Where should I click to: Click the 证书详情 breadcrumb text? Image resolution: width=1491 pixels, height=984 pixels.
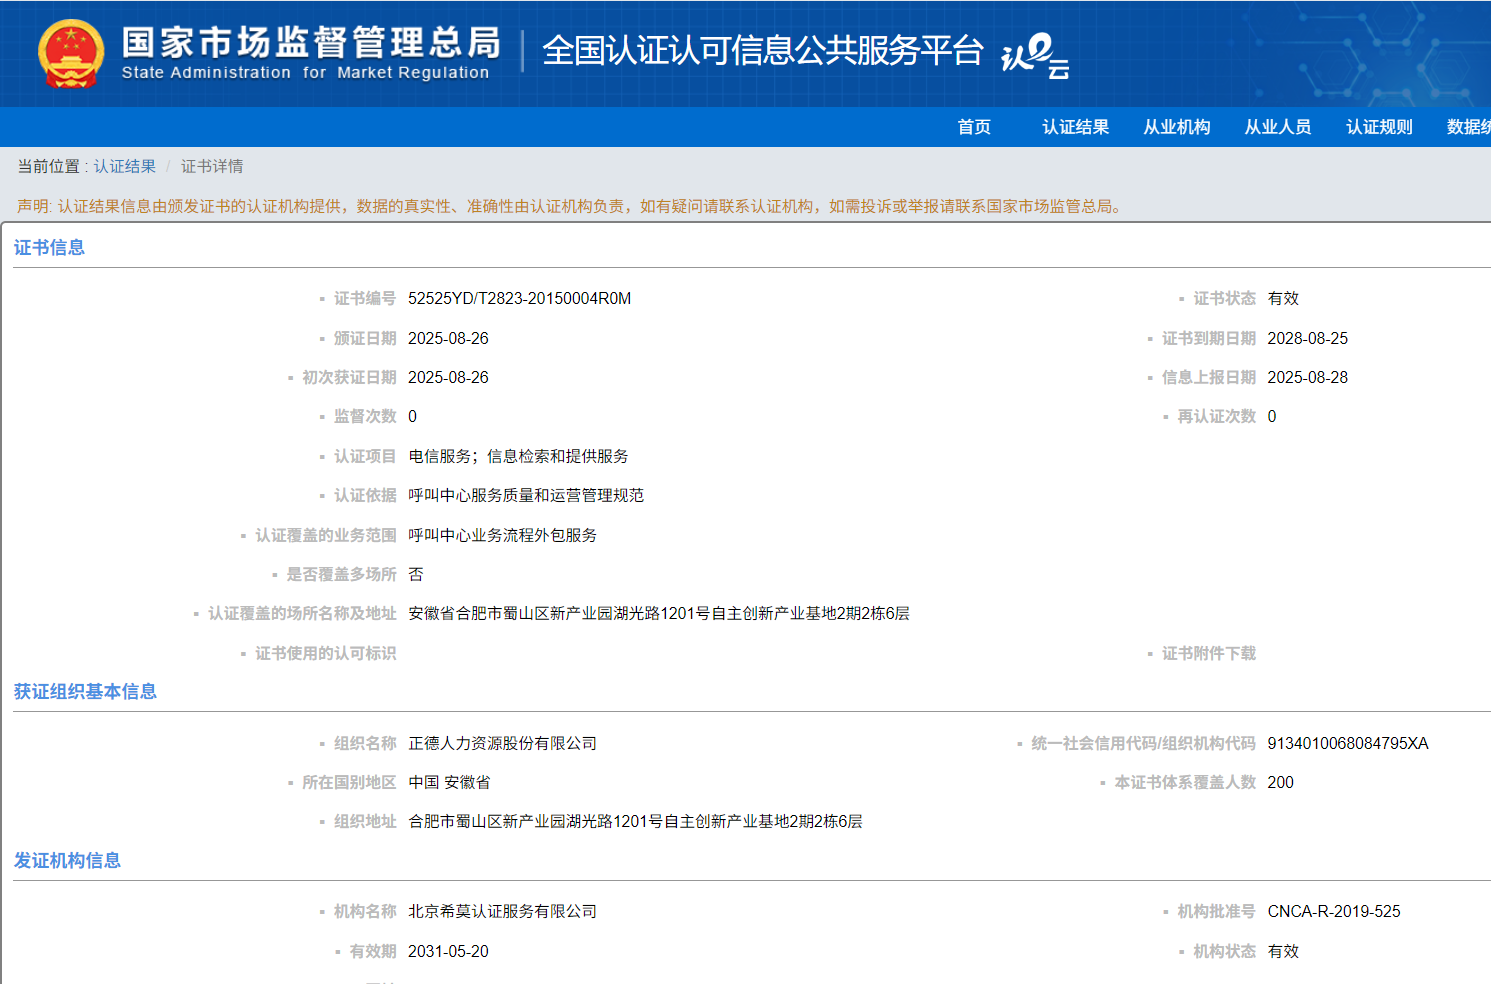coord(212,166)
